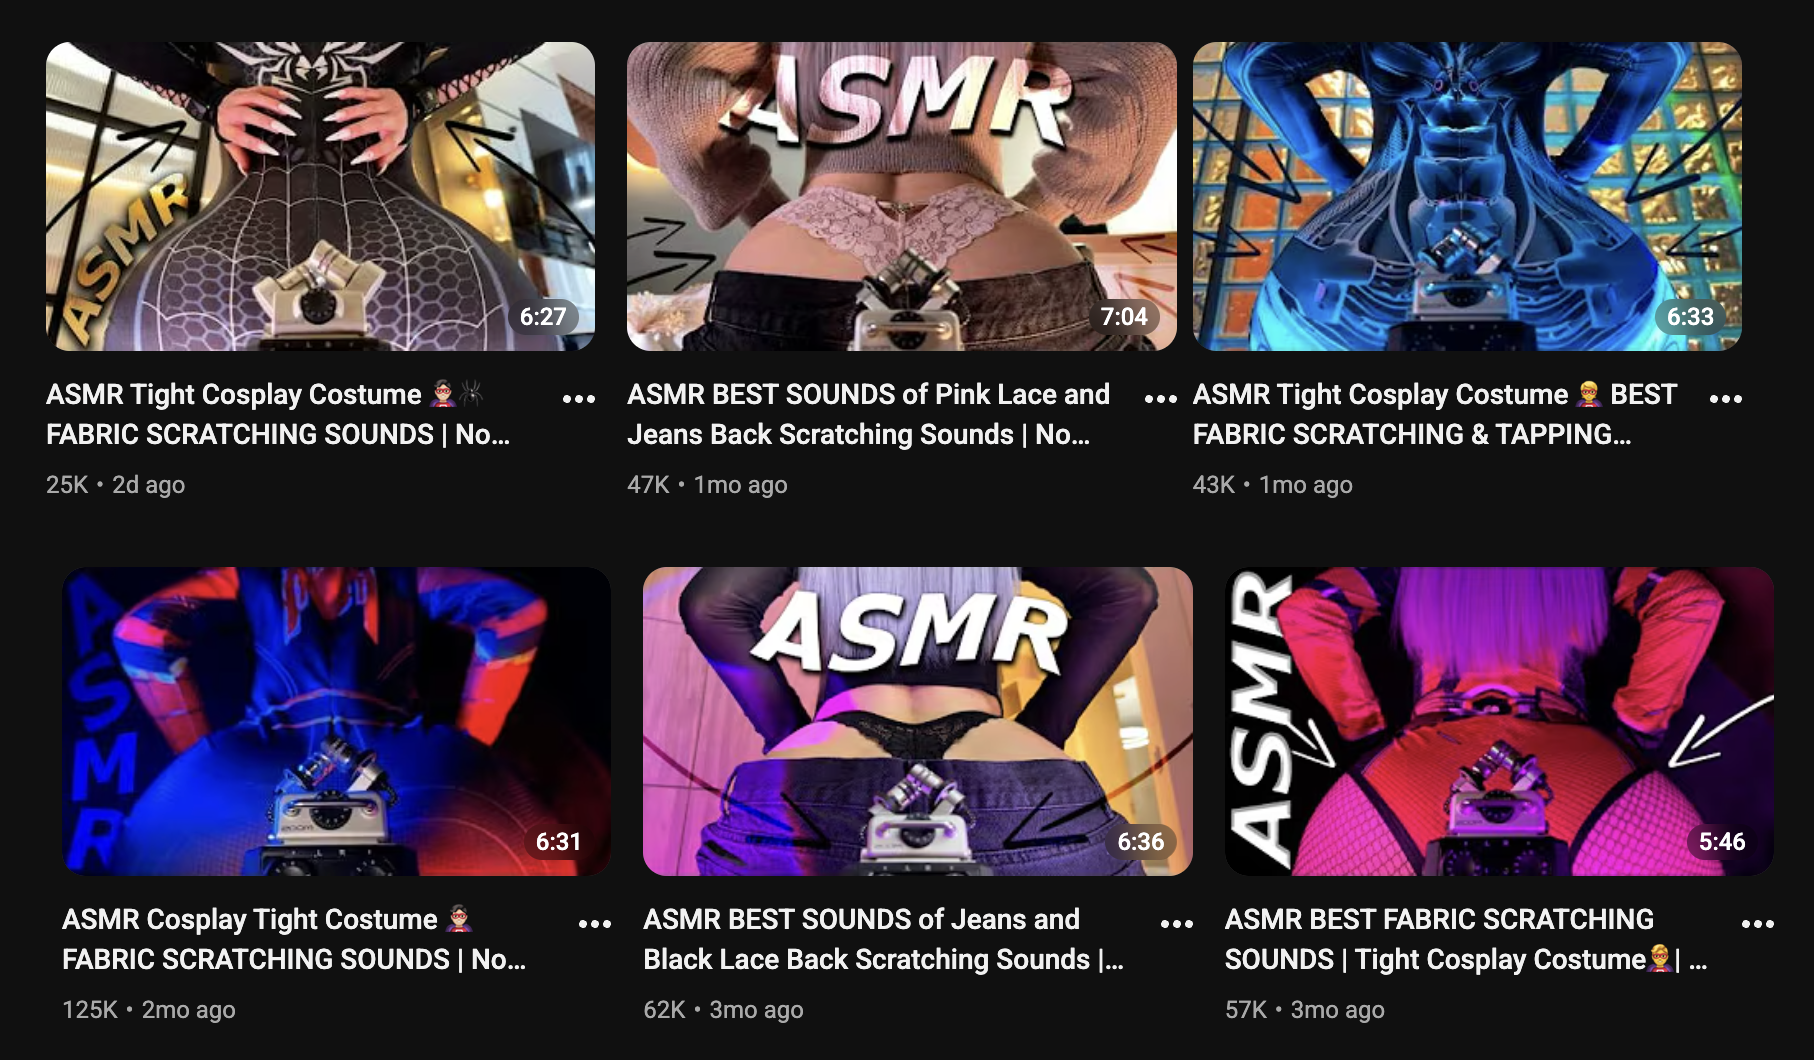1814x1060 pixels.
Task: Open more options for Pink Lace video
Action: pyautogui.click(x=1160, y=398)
